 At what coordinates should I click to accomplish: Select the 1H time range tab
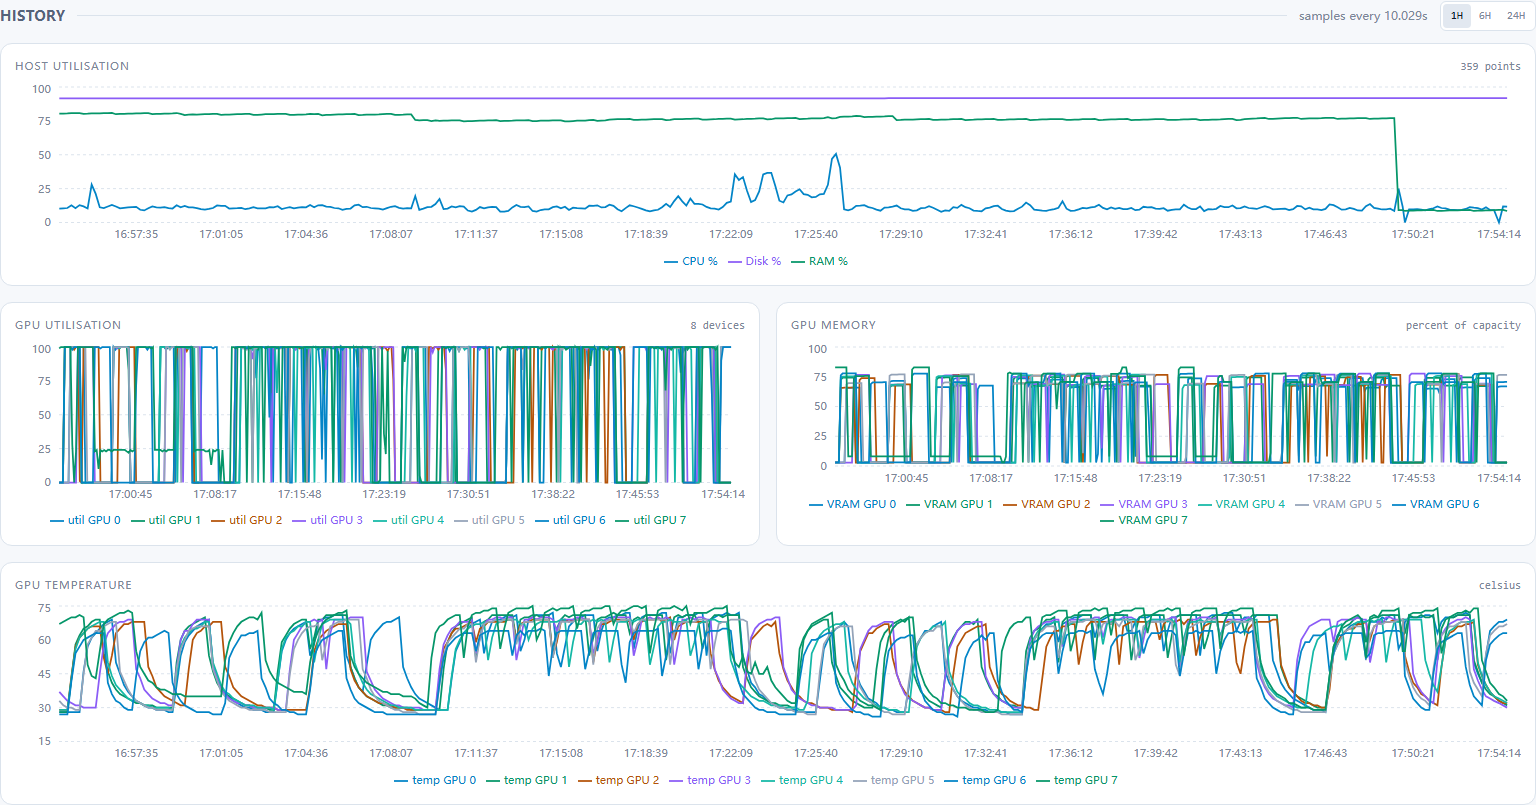pyautogui.click(x=1457, y=16)
